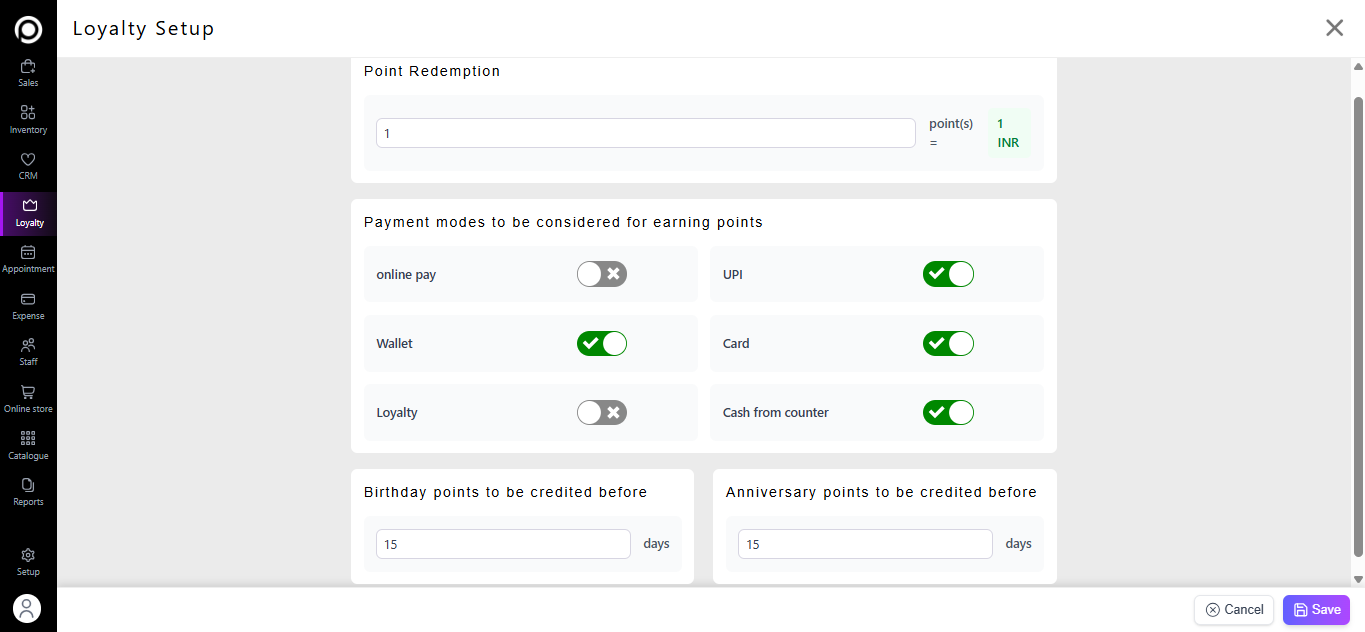Open the Reports icon
Screen dimensions: 1365x632
28,485
